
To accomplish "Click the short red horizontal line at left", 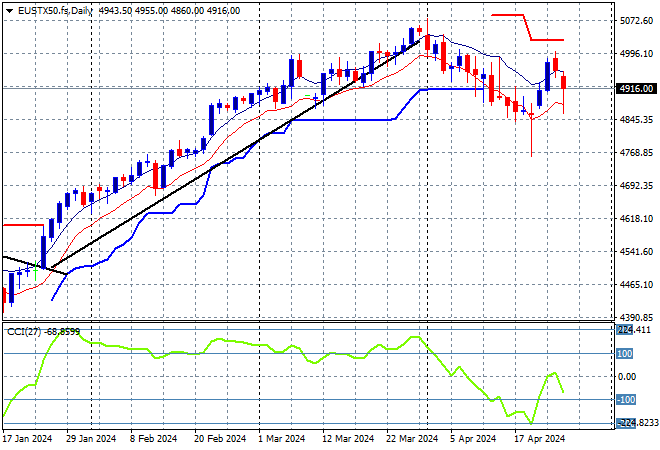I will [22, 225].
